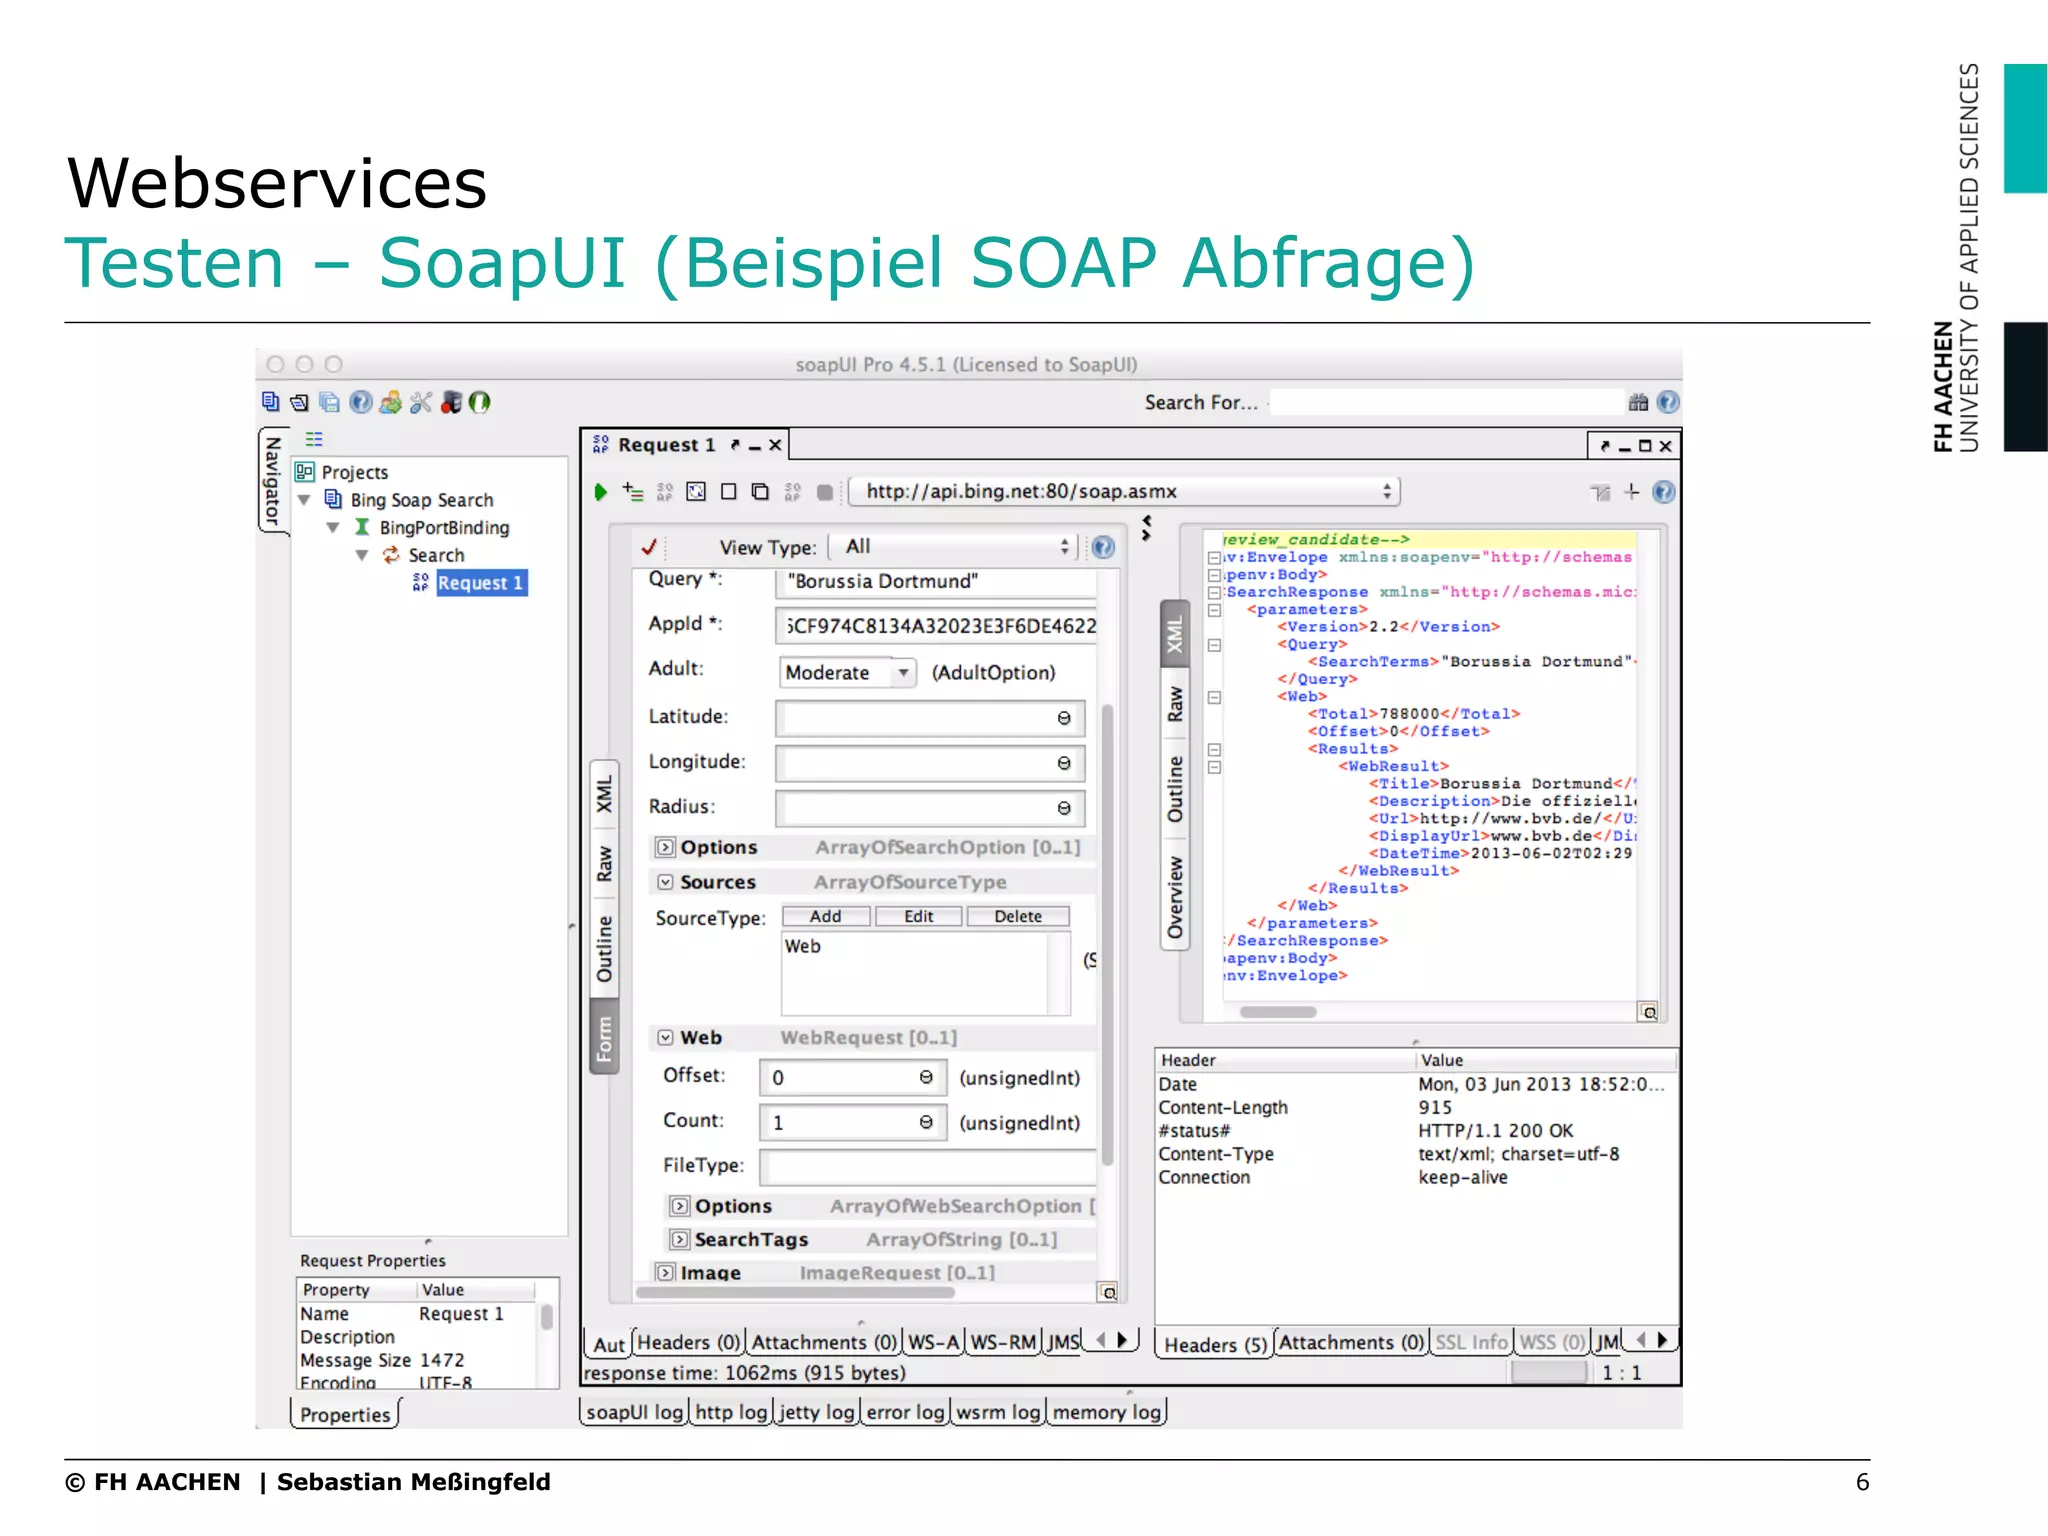The height and width of the screenshot is (1536, 2048).
Task: Click the Edit SourceType button
Action: click(919, 916)
